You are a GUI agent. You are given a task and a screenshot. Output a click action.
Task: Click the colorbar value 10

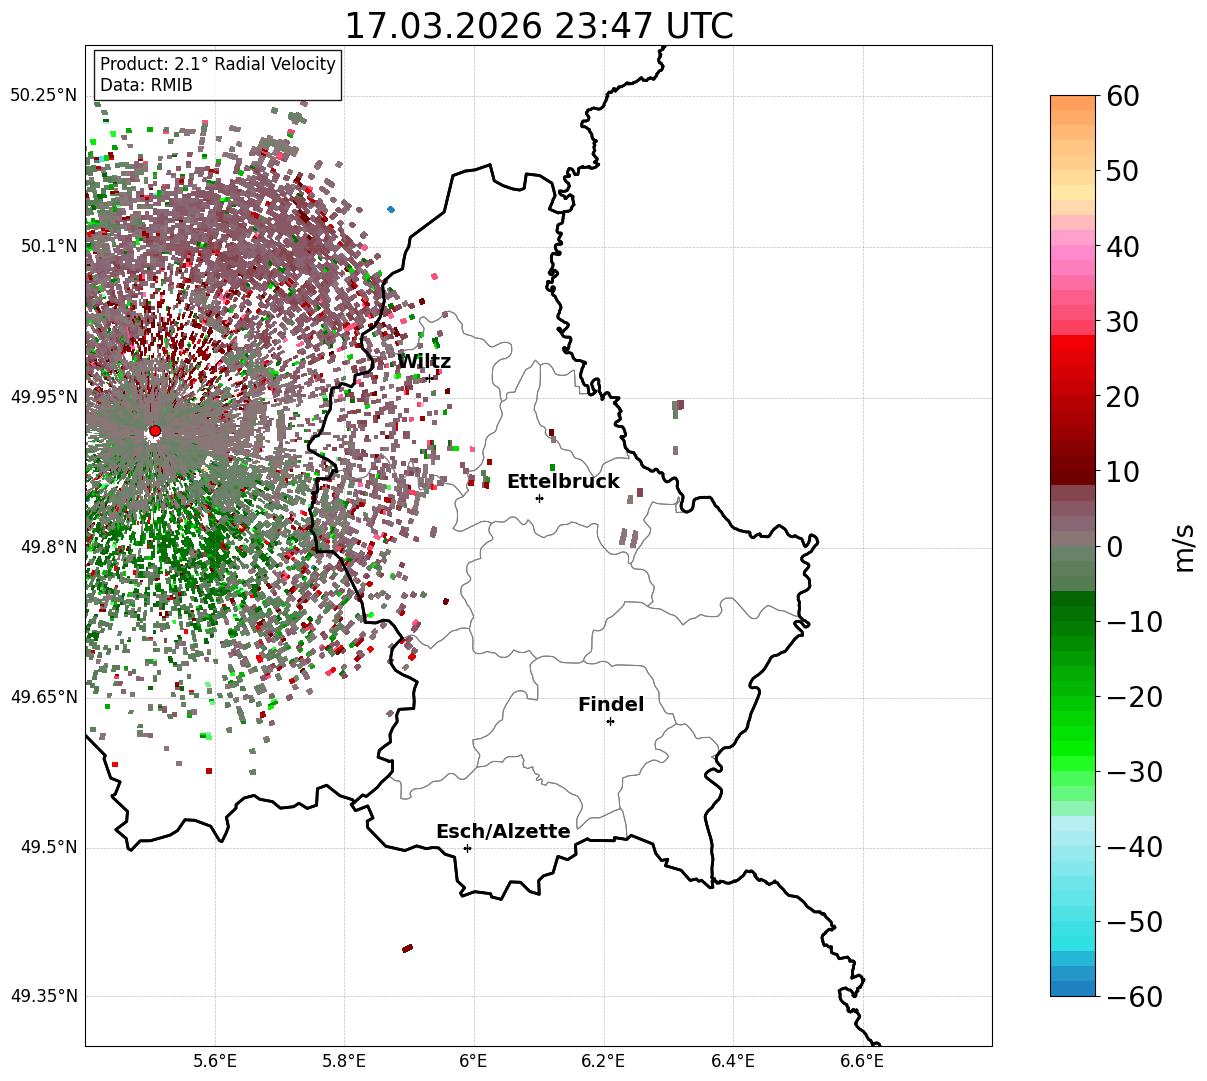coord(1125,471)
